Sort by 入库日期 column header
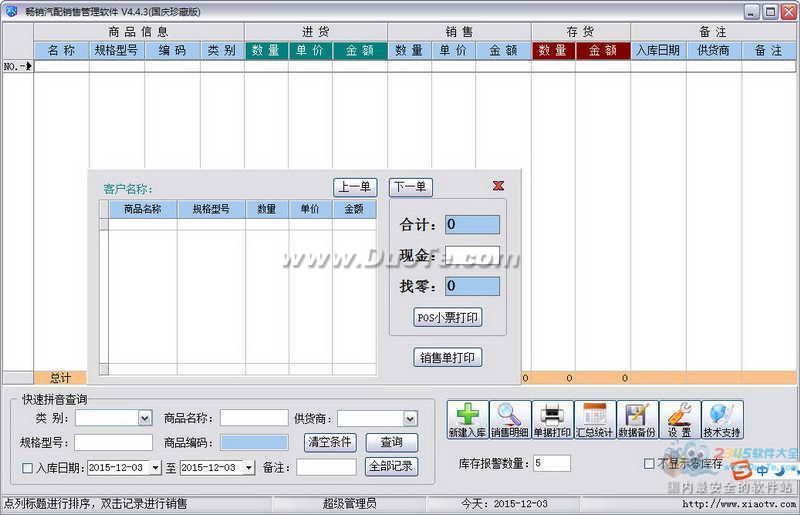800x515 pixels. pyautogui.click(x=658, y=50)
